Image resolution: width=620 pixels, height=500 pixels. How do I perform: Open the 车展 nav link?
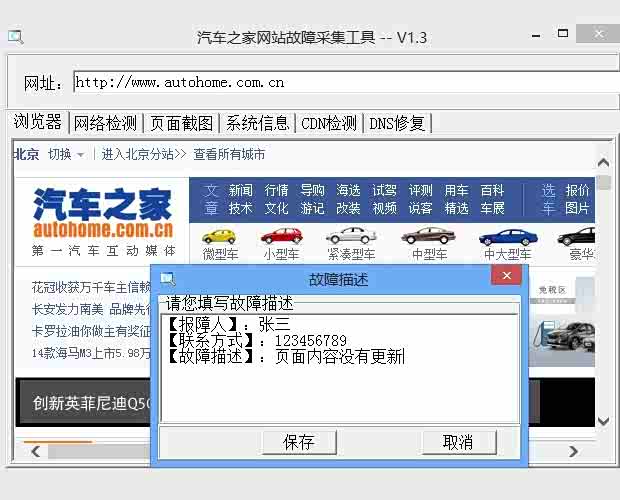coord(492,208)
